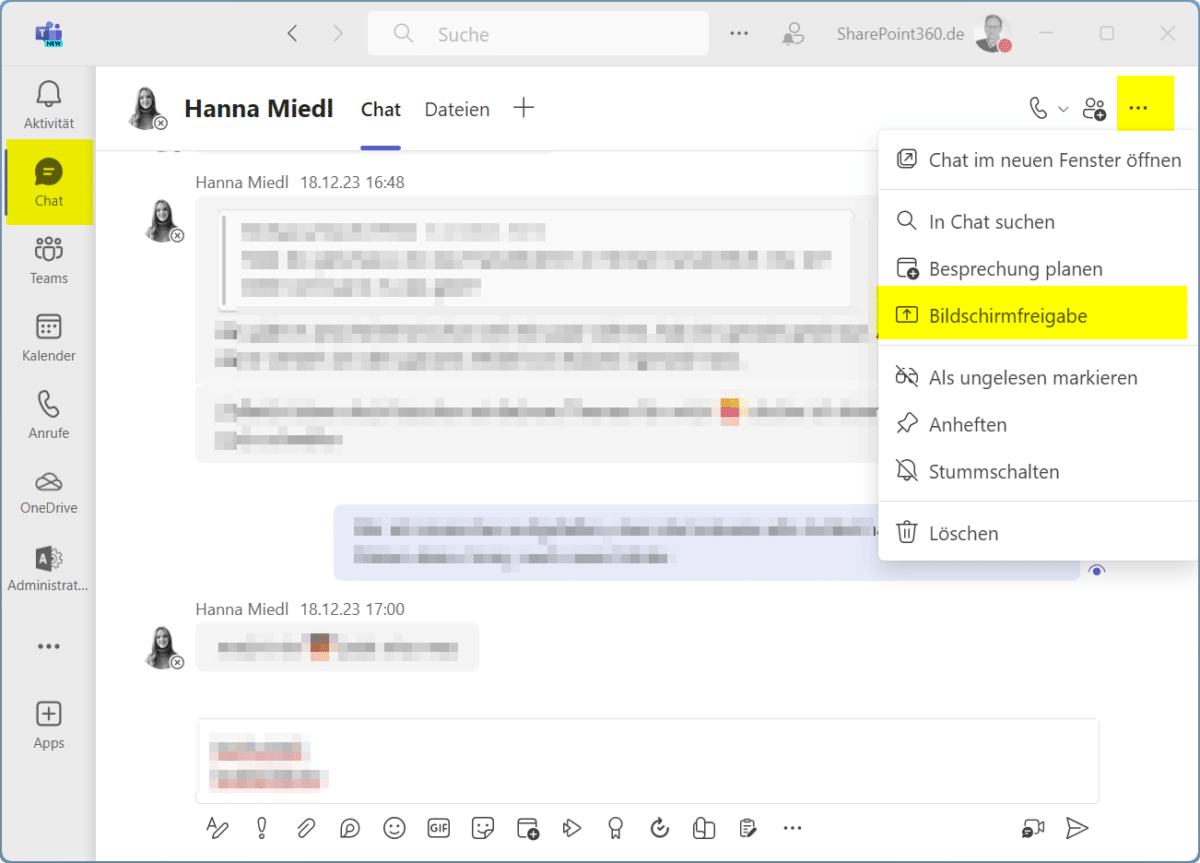1200x863 pixels.
Task: Open Kalender from the left rail
Action: pos(49,337)
